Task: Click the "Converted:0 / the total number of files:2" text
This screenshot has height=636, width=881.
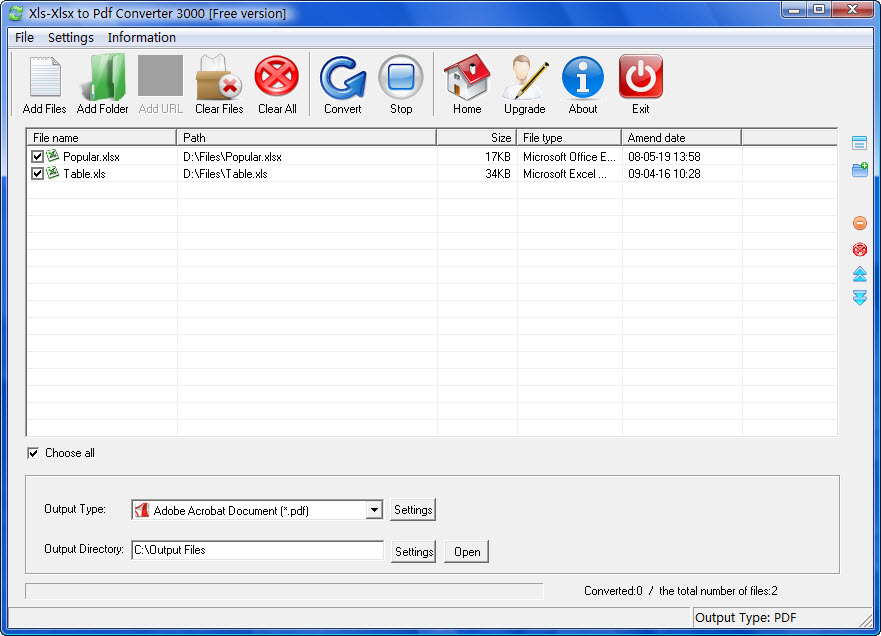Action: [681, 591]
